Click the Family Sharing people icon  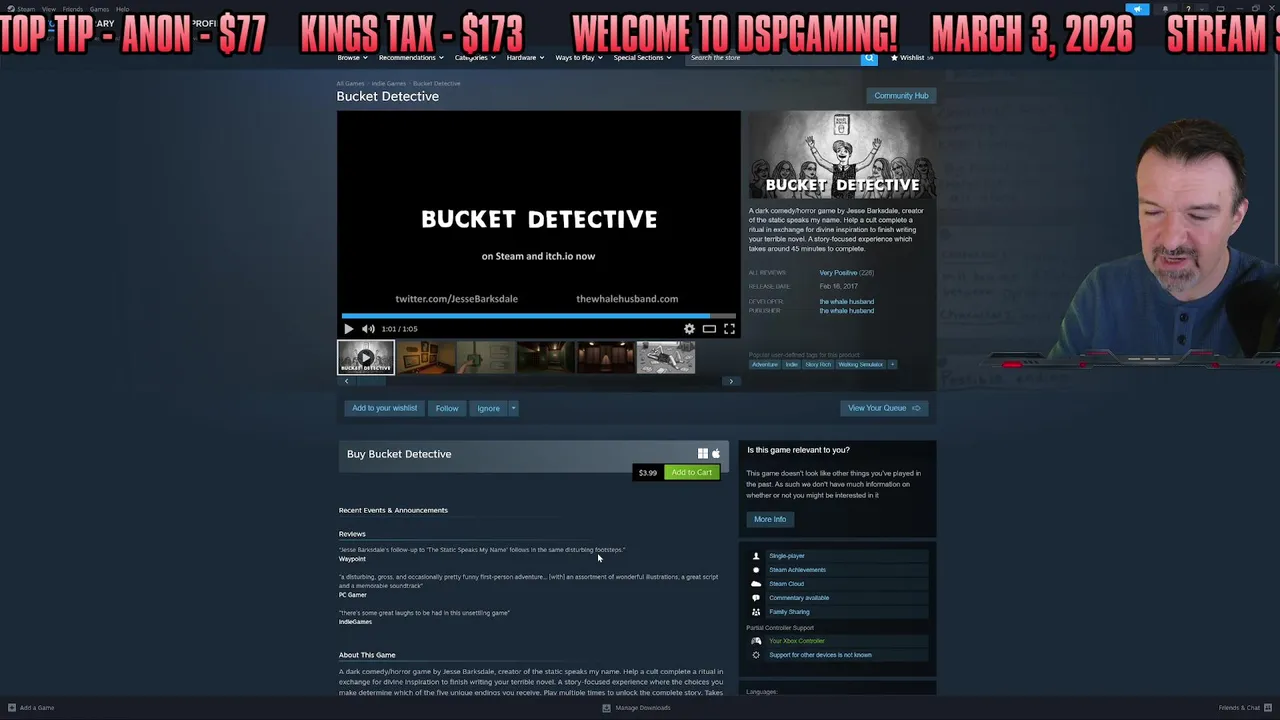(x=756, y=612)
